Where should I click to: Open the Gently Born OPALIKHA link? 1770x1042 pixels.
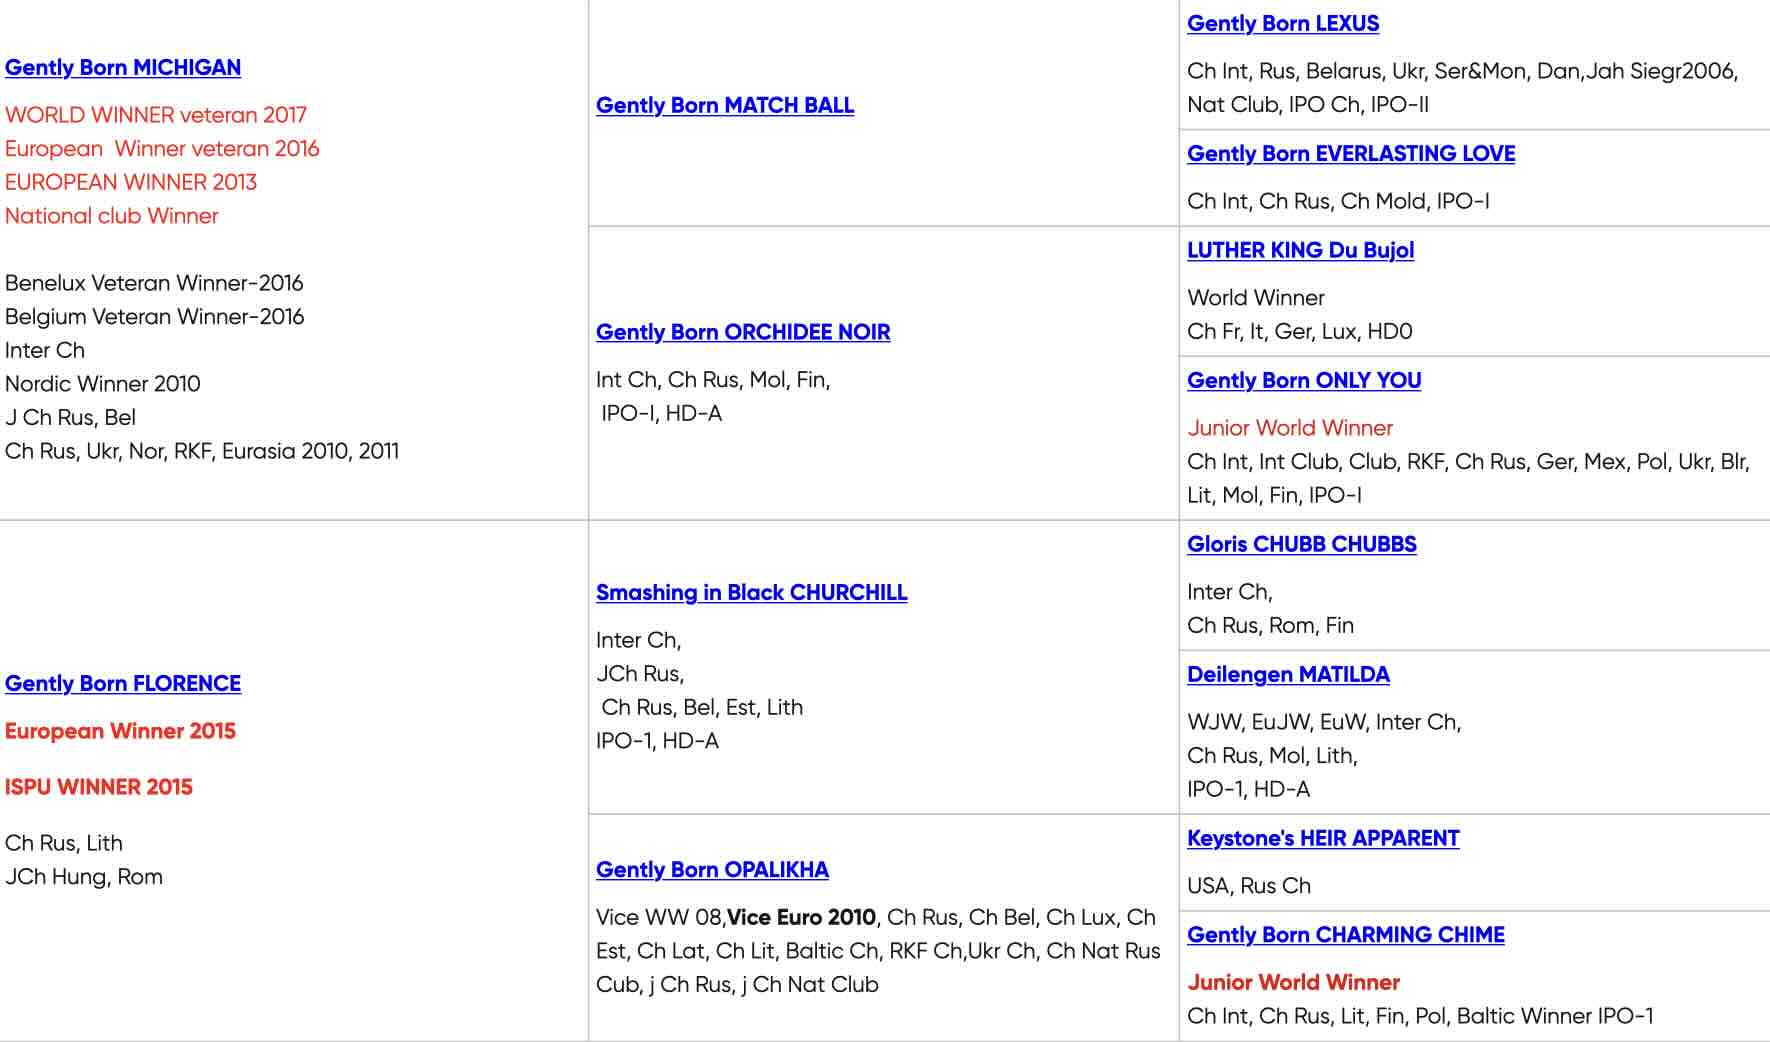712,869
